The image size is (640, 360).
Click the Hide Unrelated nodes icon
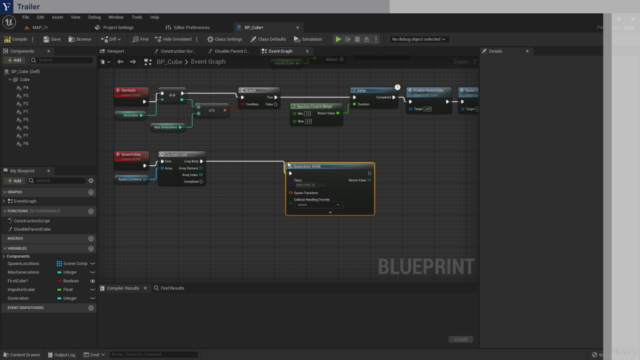[x=158, y=39]
